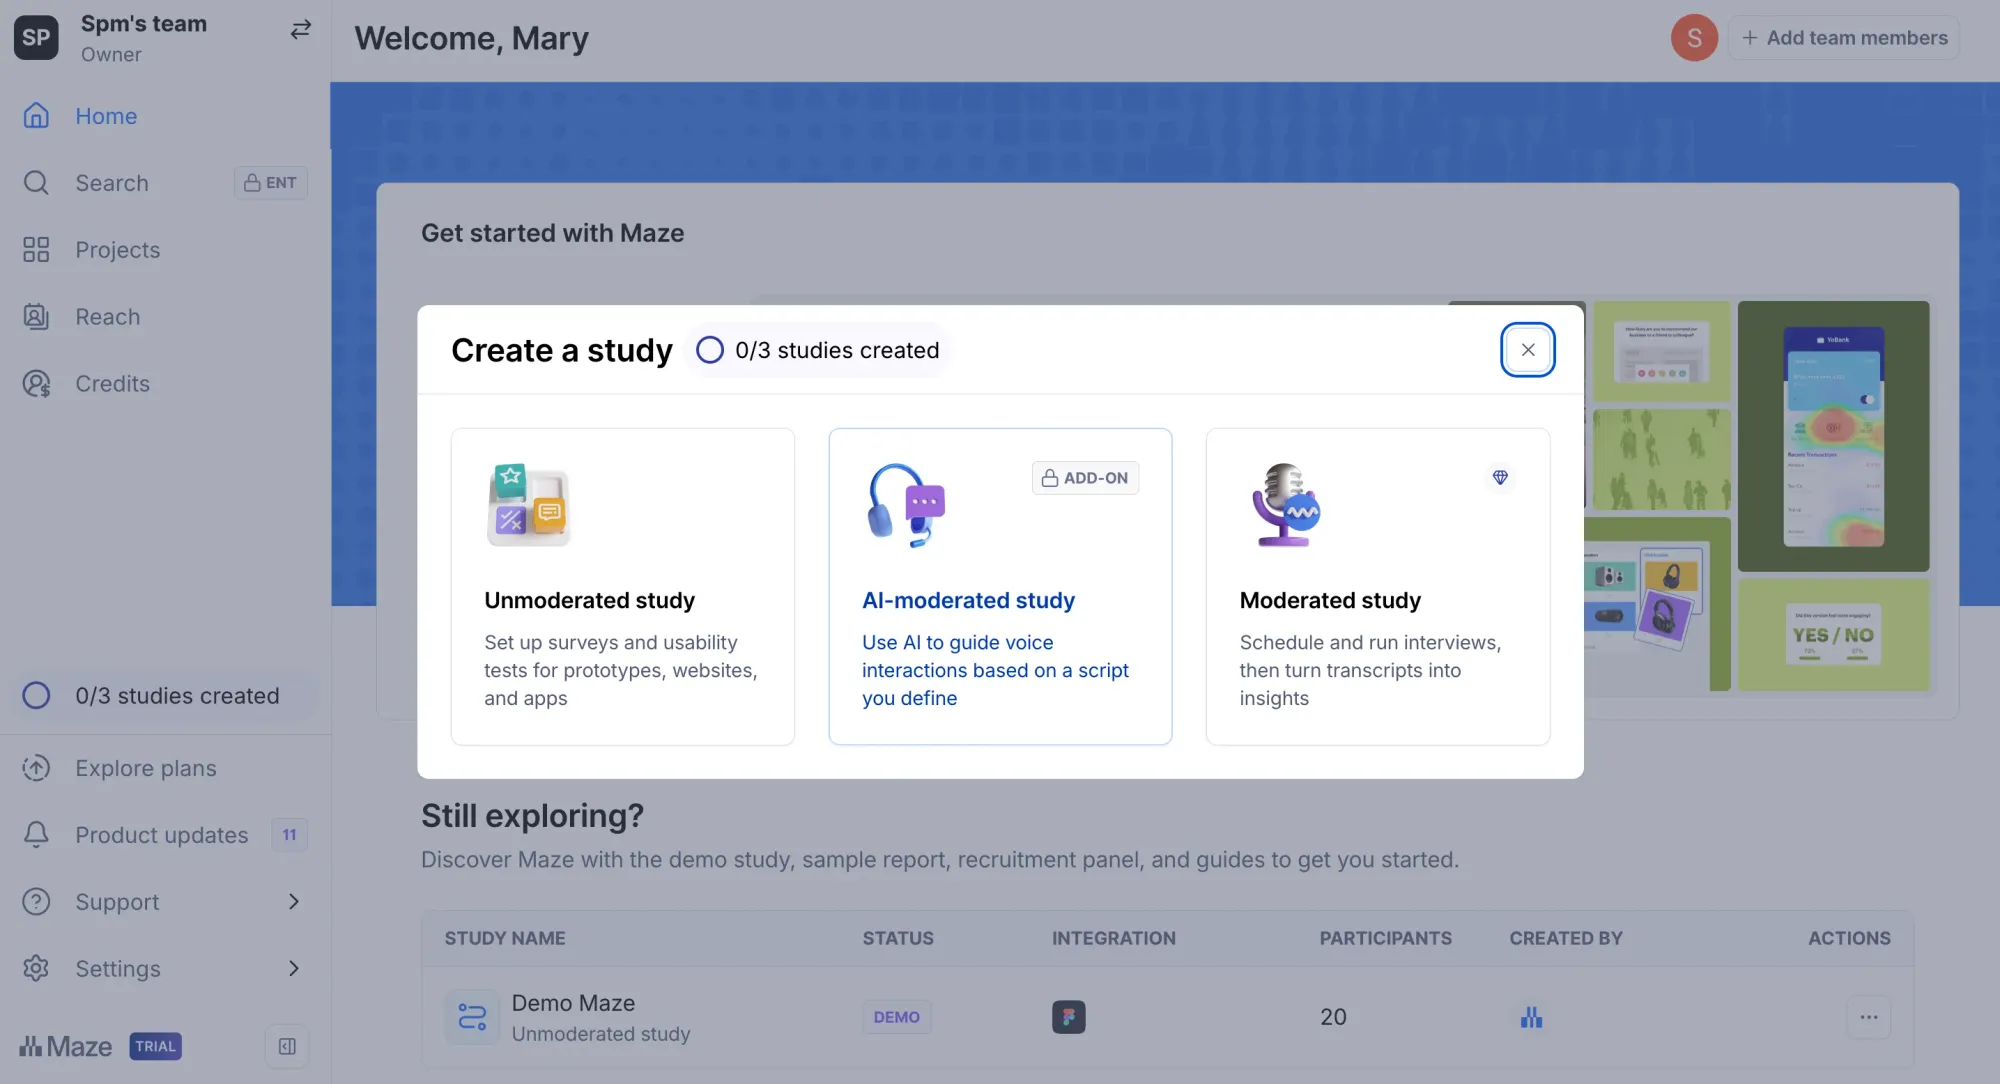
Task: Click the AI-moderated headset icon
Action: click(x=906, y=505)
